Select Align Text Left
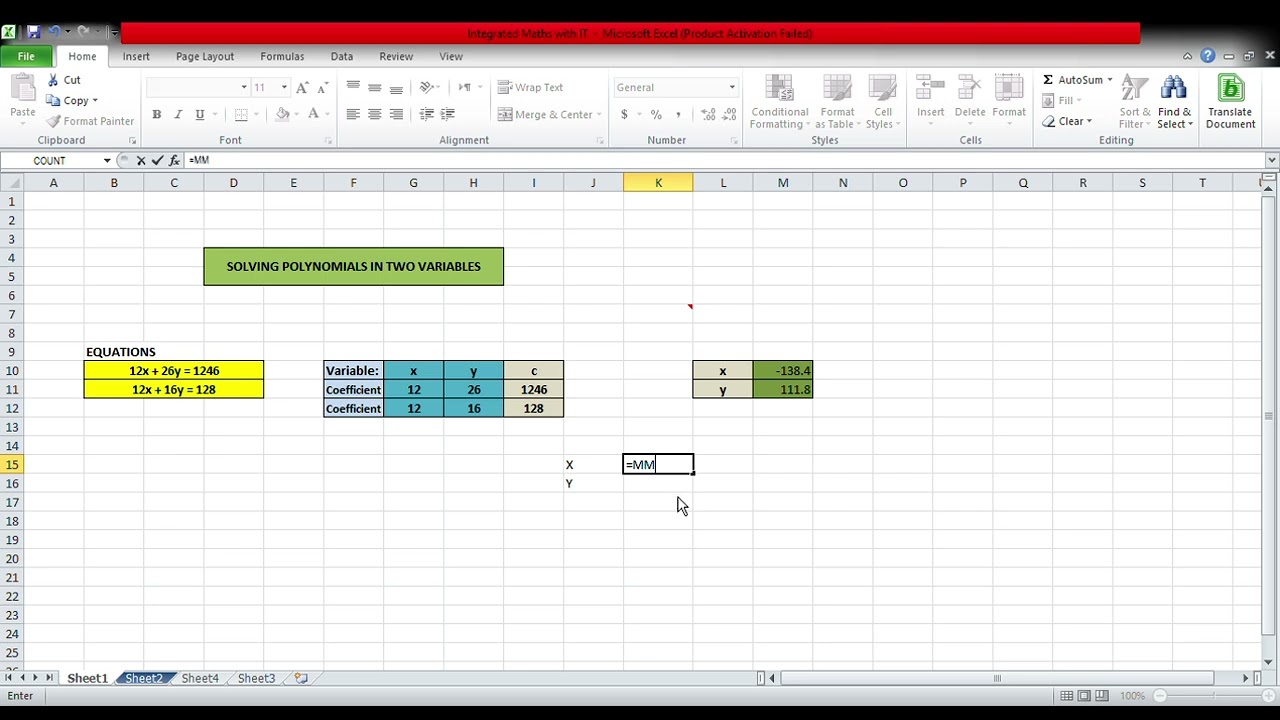 click(353, 114)
